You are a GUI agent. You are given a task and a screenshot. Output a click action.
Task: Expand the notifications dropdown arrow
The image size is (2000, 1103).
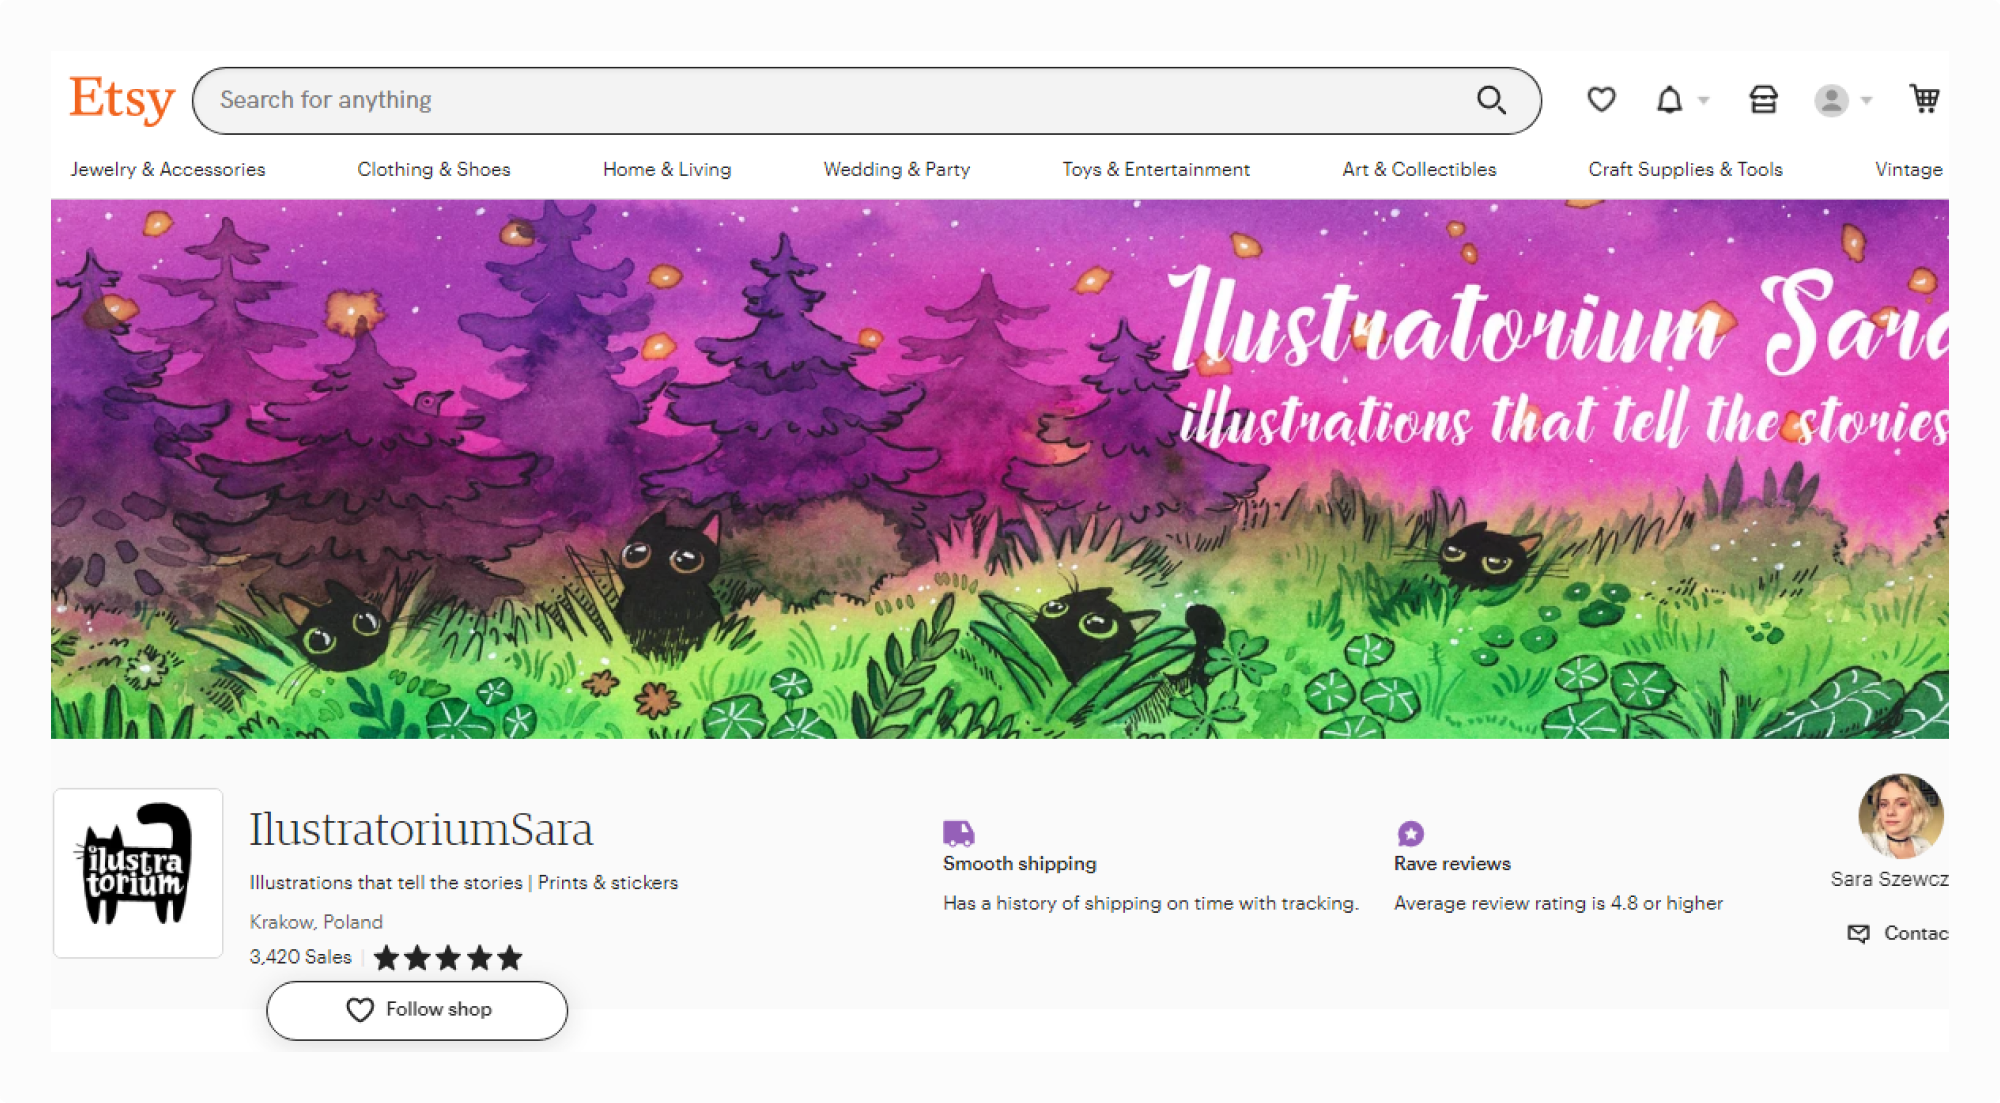1703,100
